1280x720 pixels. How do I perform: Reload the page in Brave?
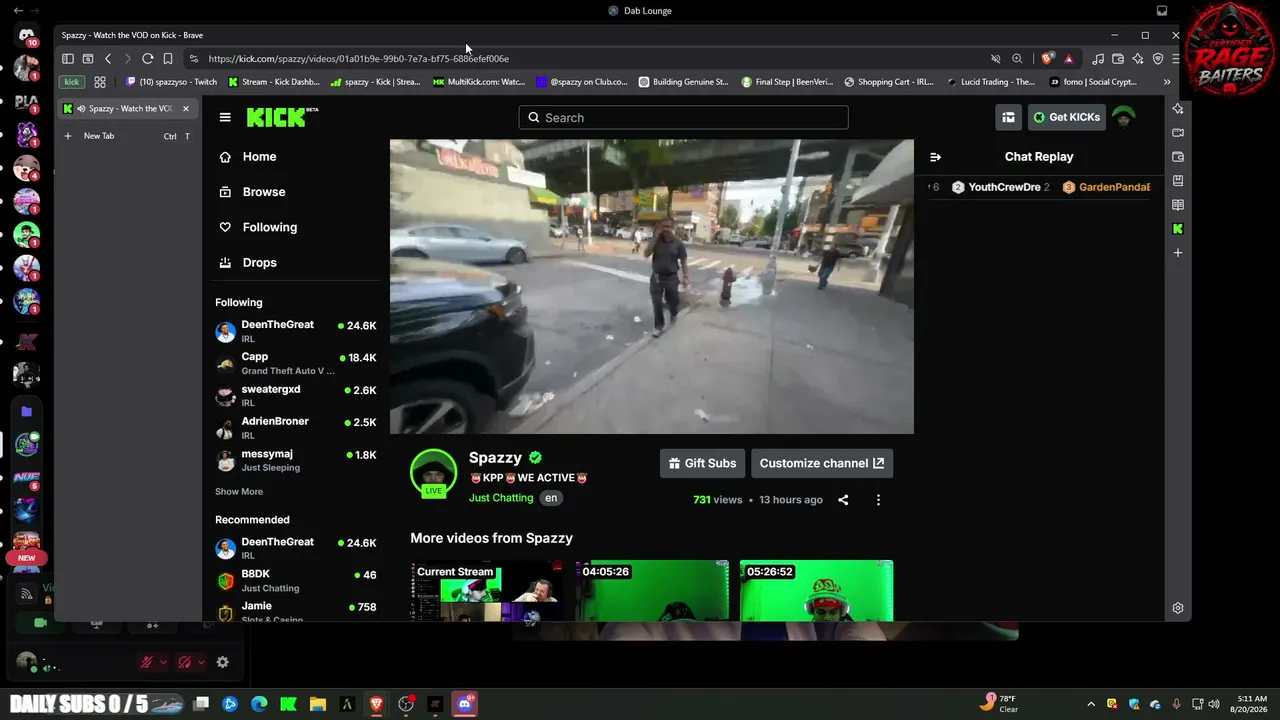147,59
